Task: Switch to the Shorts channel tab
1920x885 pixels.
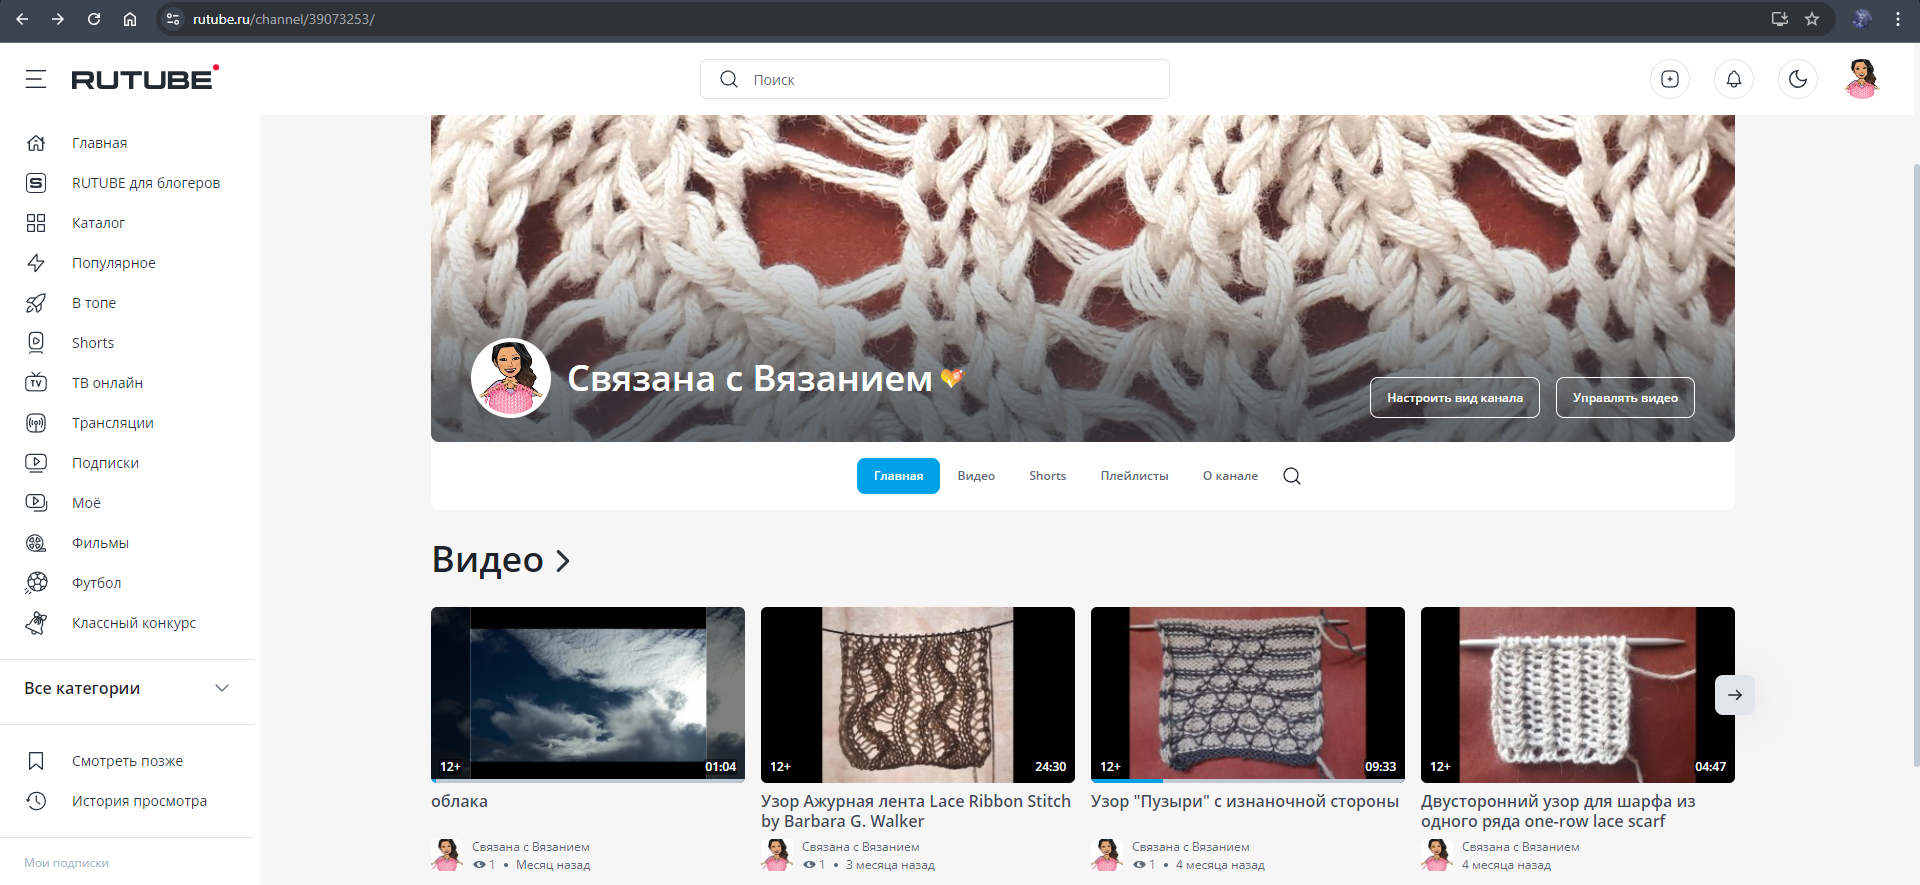Action: click(x=1047, y=476)
